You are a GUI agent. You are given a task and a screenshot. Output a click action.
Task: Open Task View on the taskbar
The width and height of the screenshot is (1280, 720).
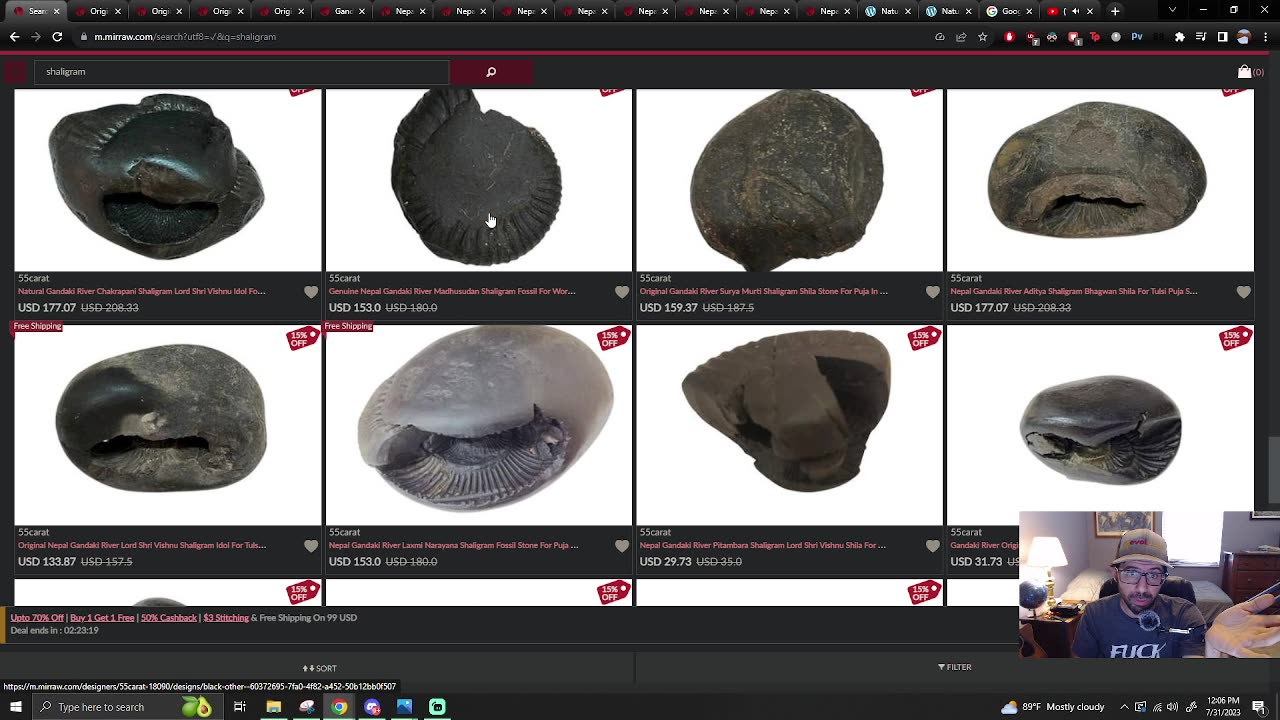tap(240, 707)
